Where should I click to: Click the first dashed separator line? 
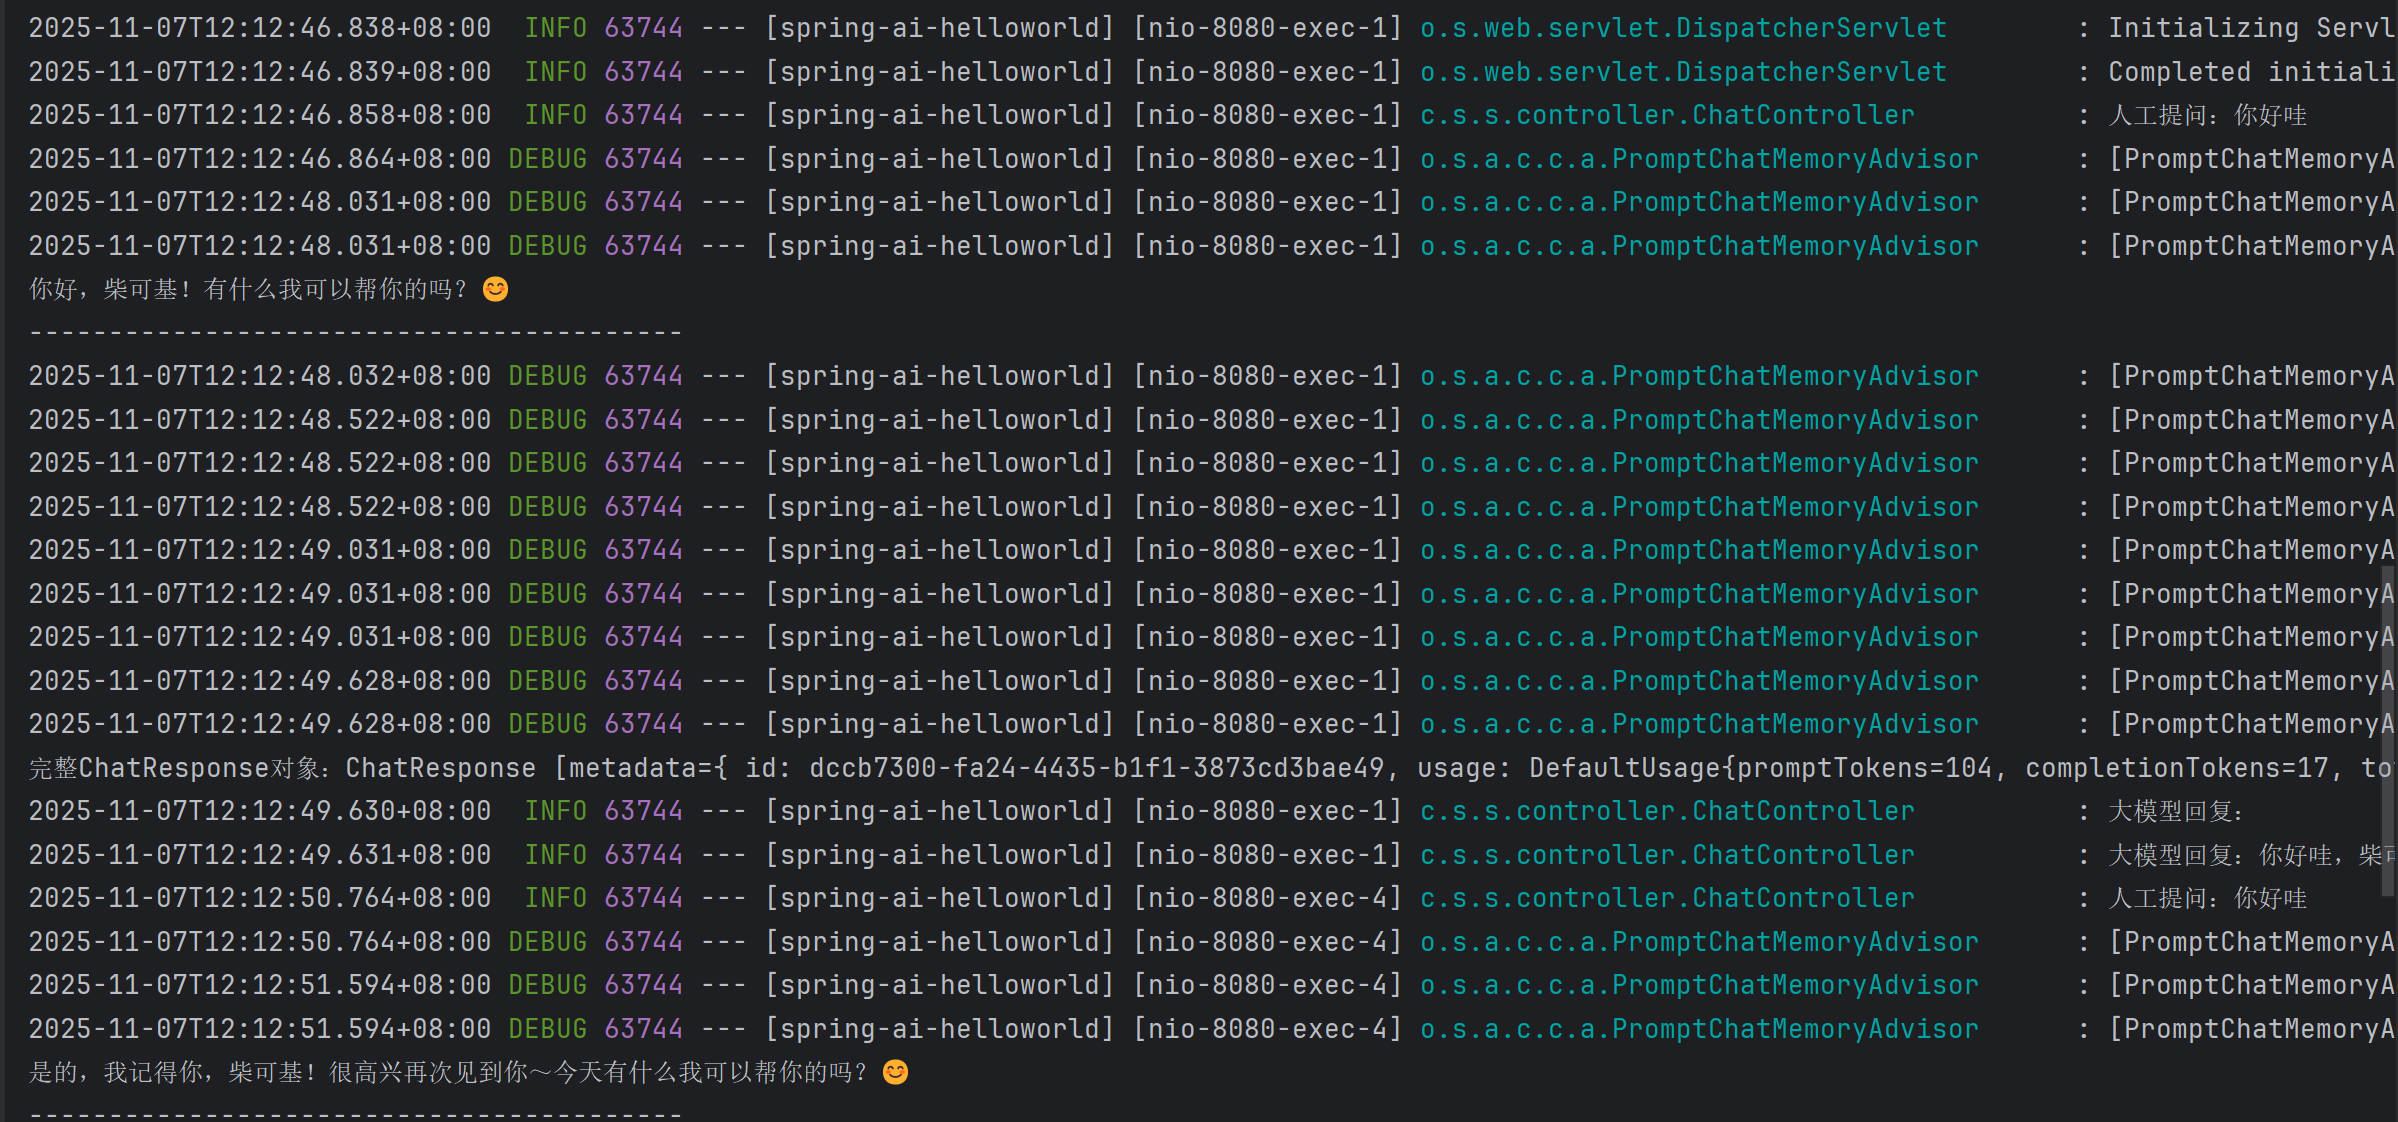(355, 332)
